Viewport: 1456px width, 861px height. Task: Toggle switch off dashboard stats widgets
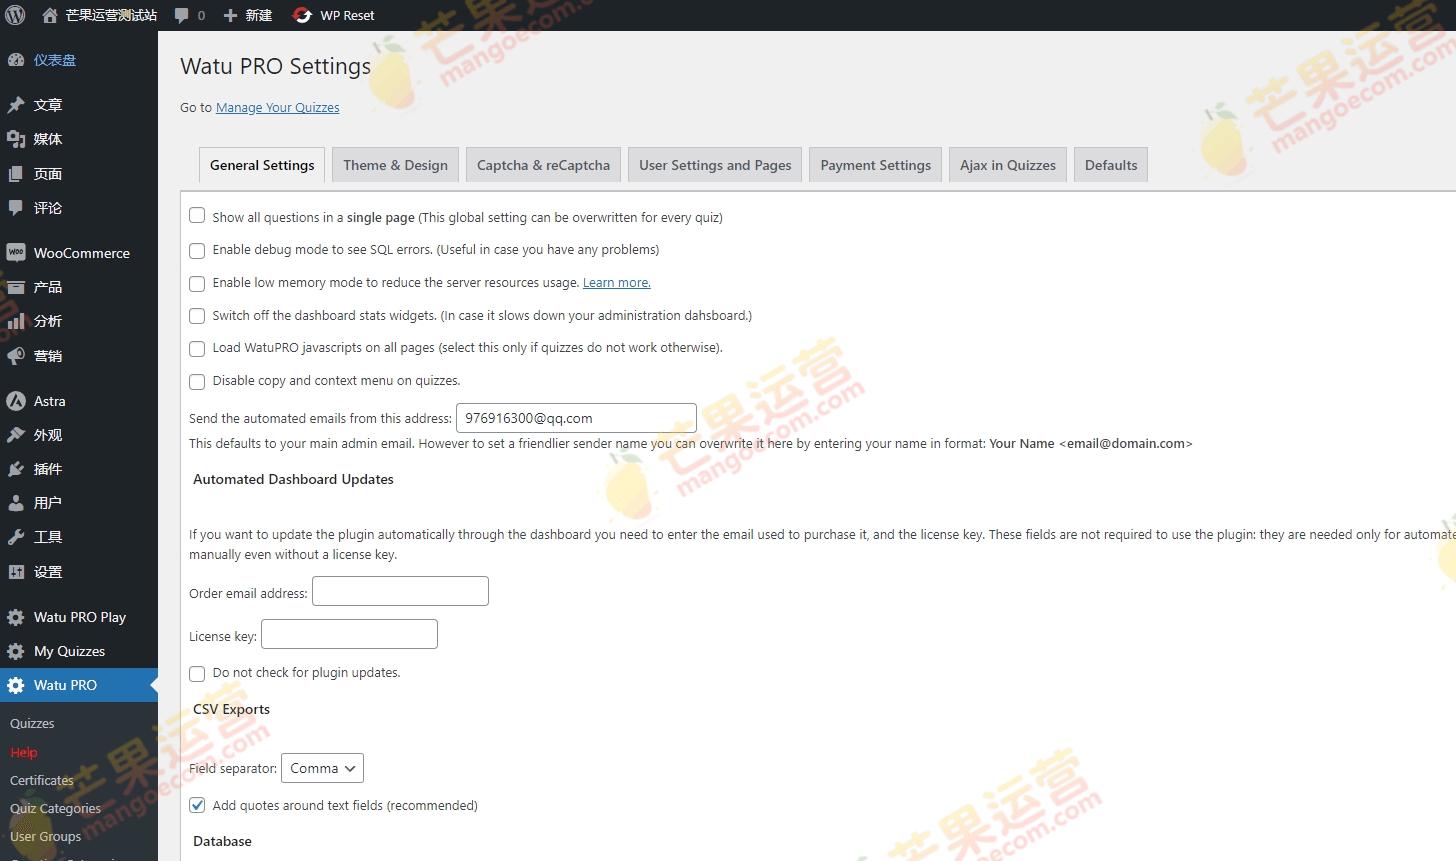tap(197, 316)
